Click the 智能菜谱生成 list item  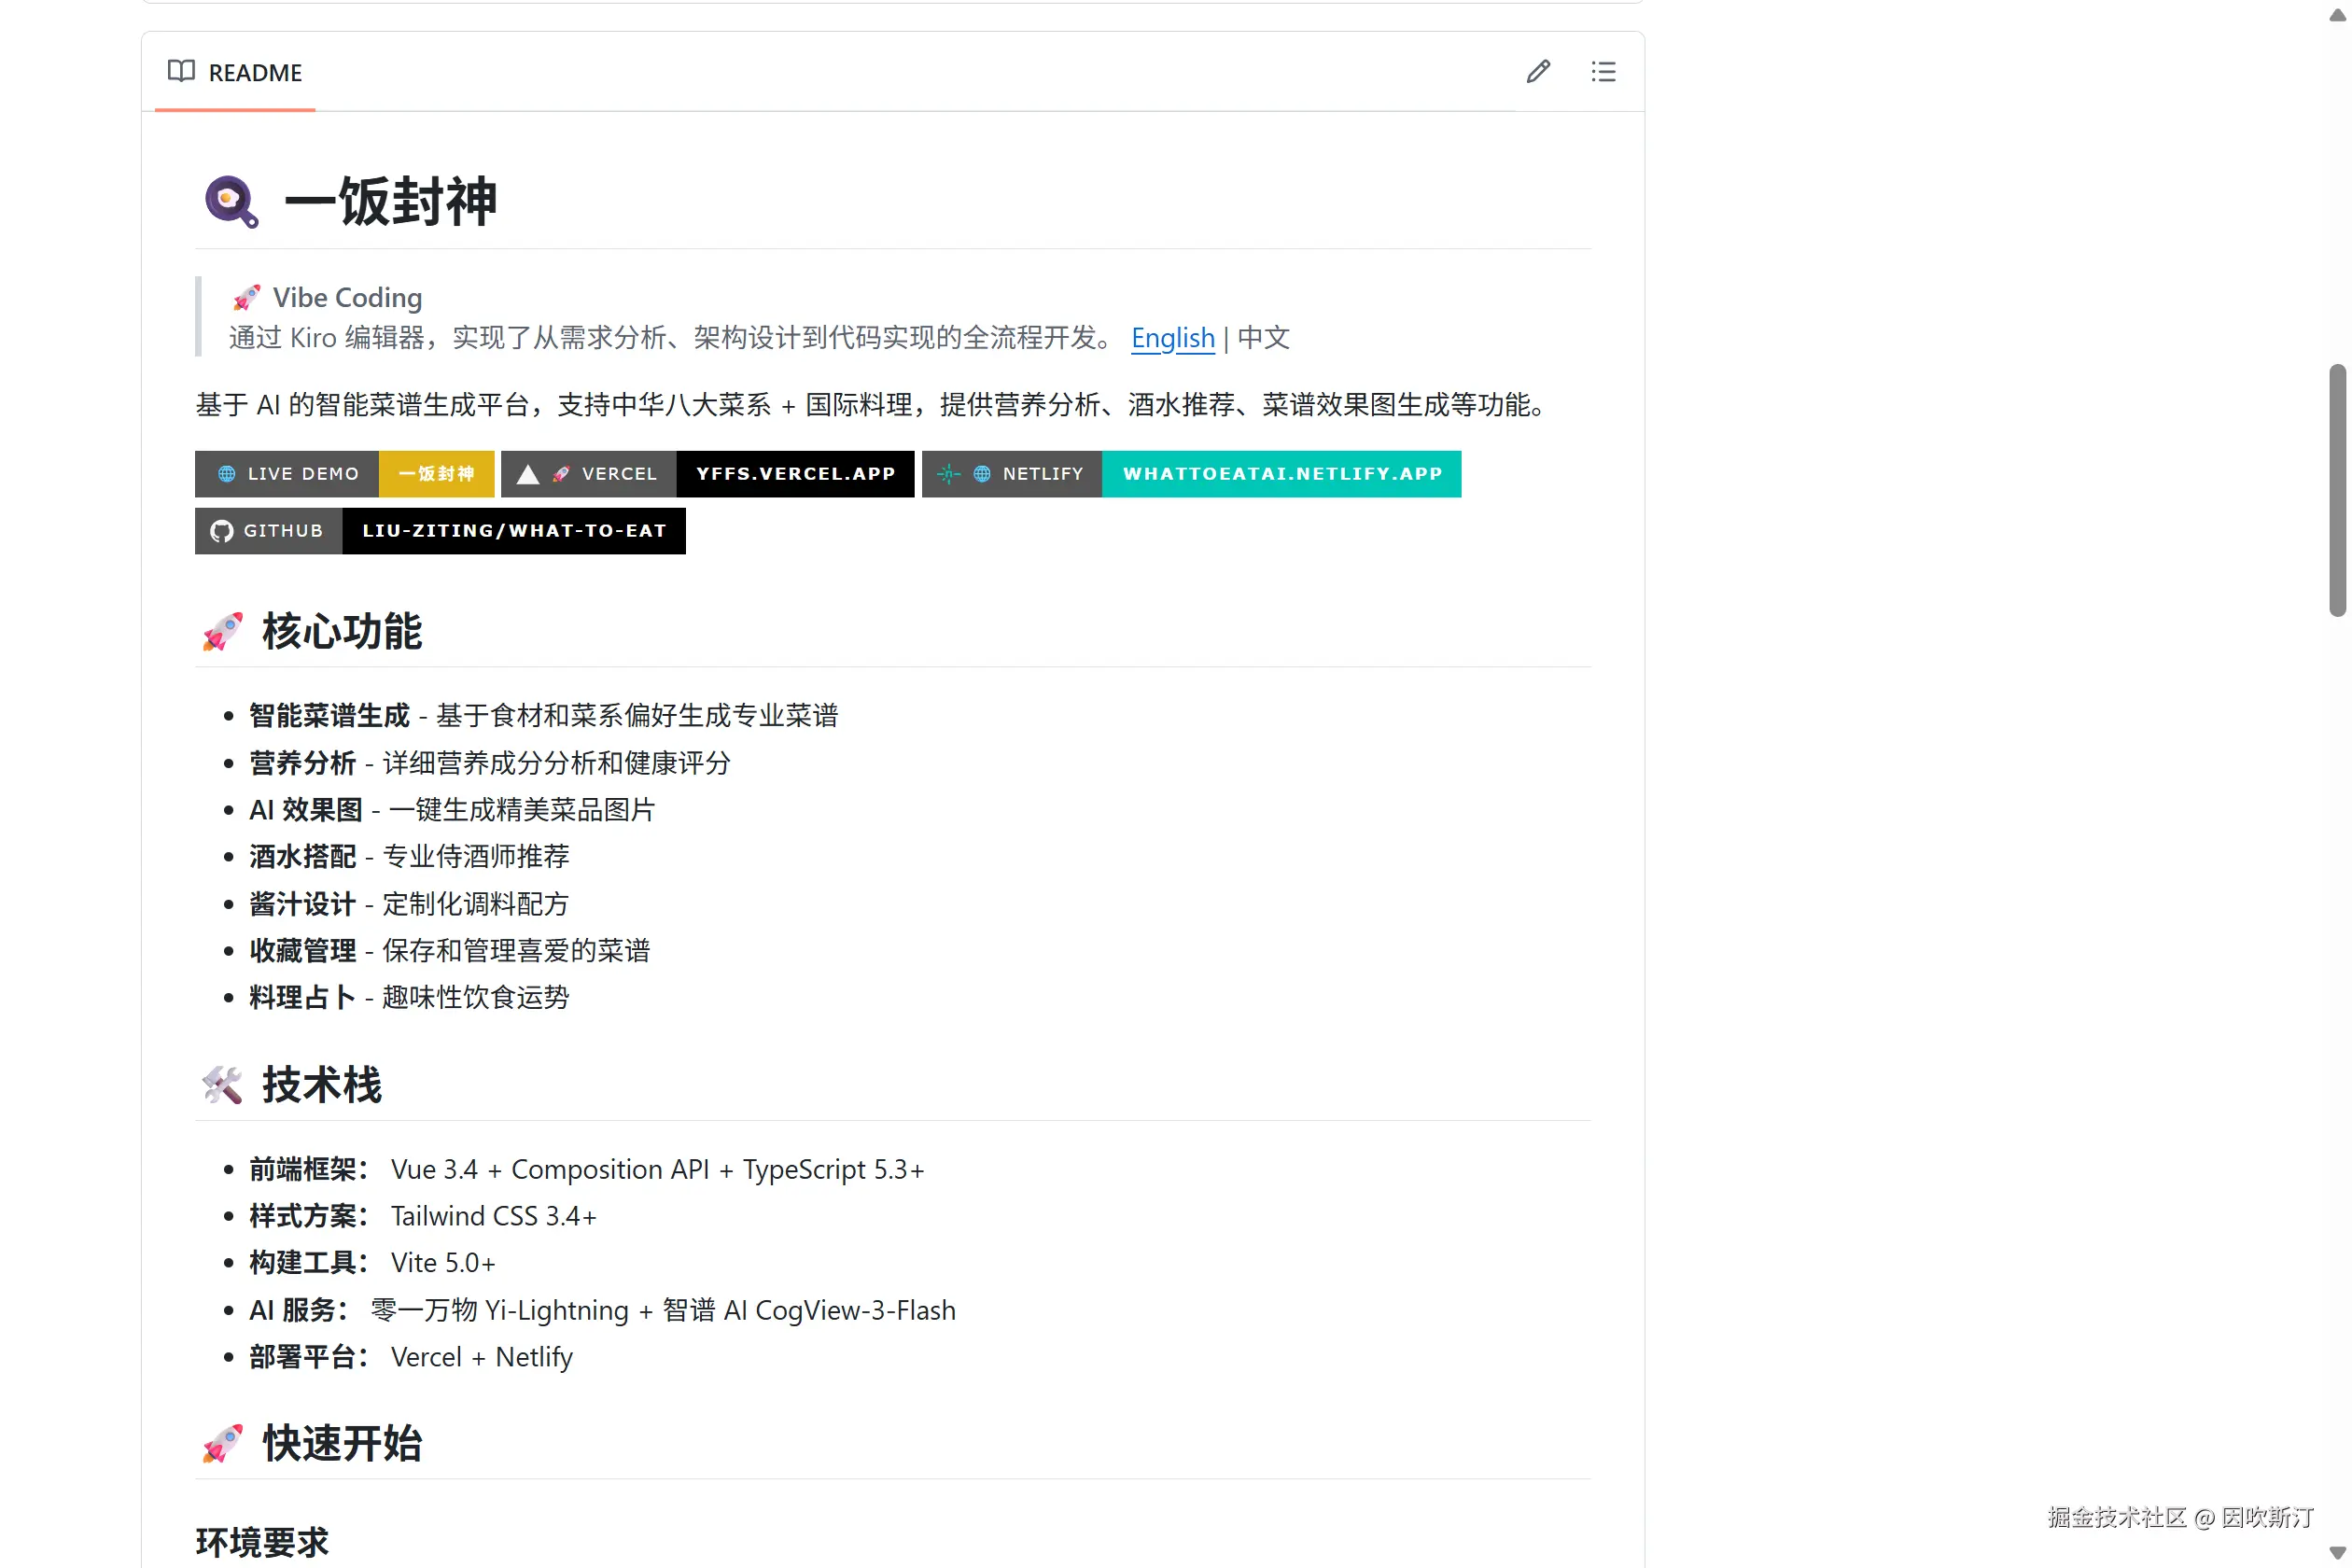tap(543, 716)
